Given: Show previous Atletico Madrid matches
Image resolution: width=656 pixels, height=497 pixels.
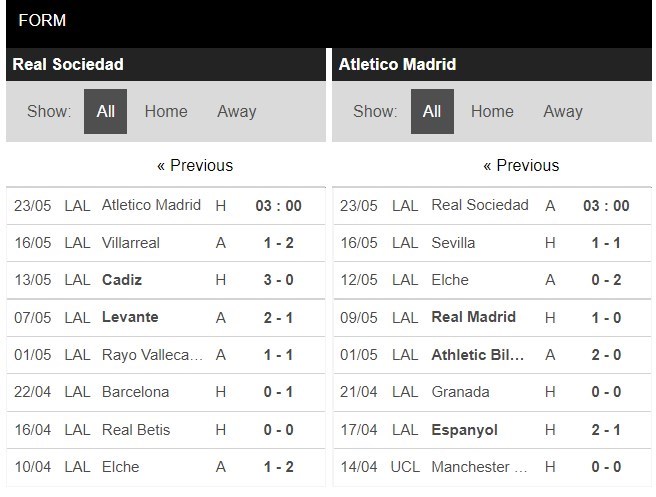Looking at the screenshot, I should click(521, 165).
